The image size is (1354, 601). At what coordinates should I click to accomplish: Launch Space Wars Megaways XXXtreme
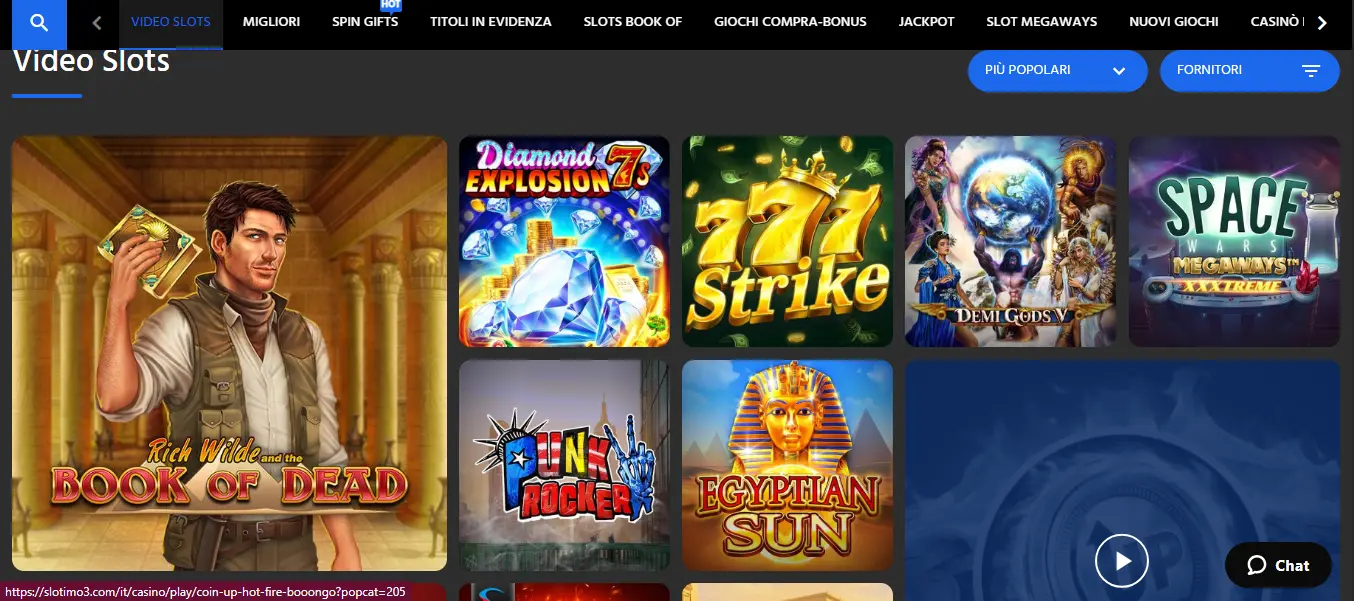tap(1234, 241)
